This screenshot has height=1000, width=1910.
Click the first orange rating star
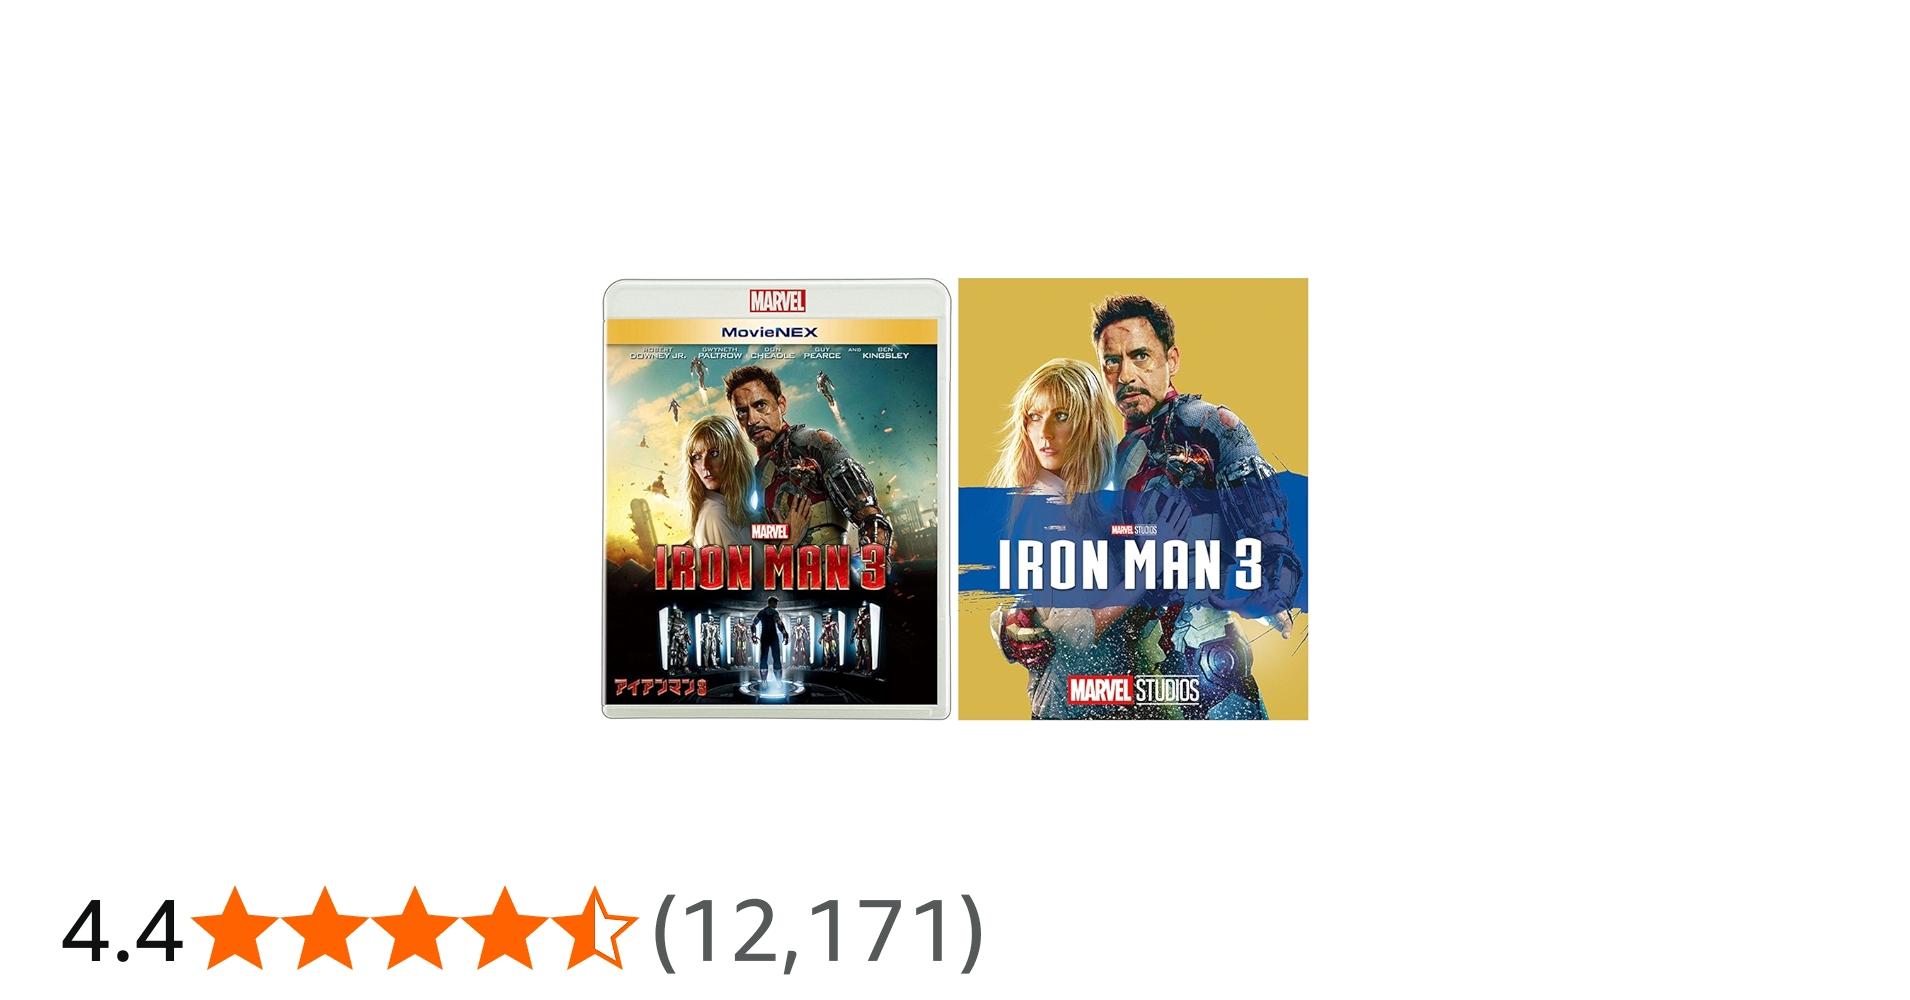[235, 929]
